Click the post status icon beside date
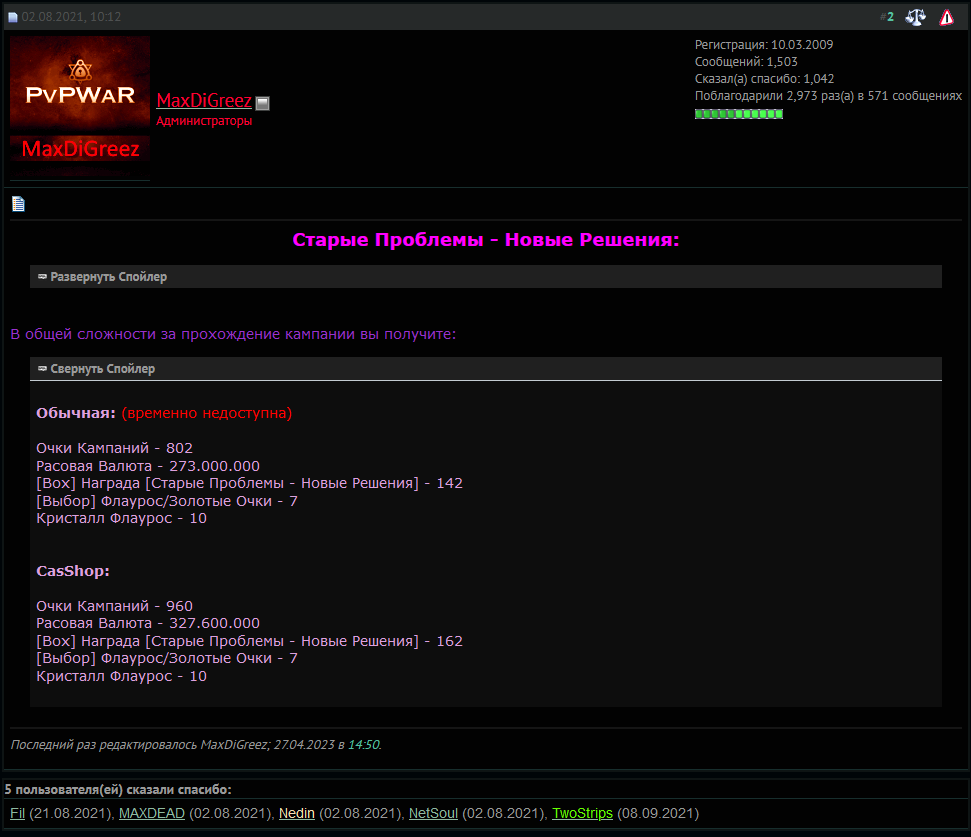971x837 pixels. 12,17
